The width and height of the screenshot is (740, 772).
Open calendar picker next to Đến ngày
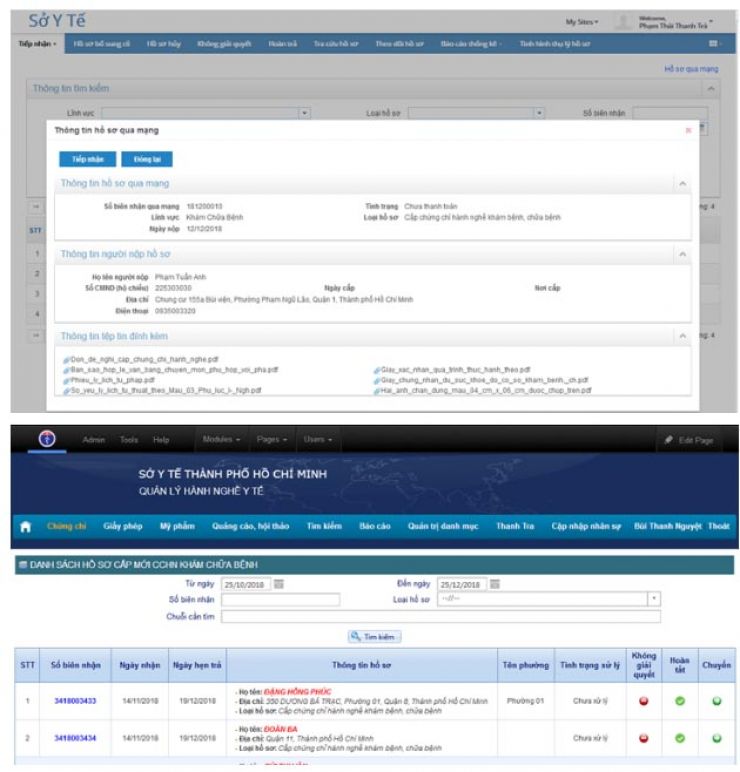click(x=494, y=584)
